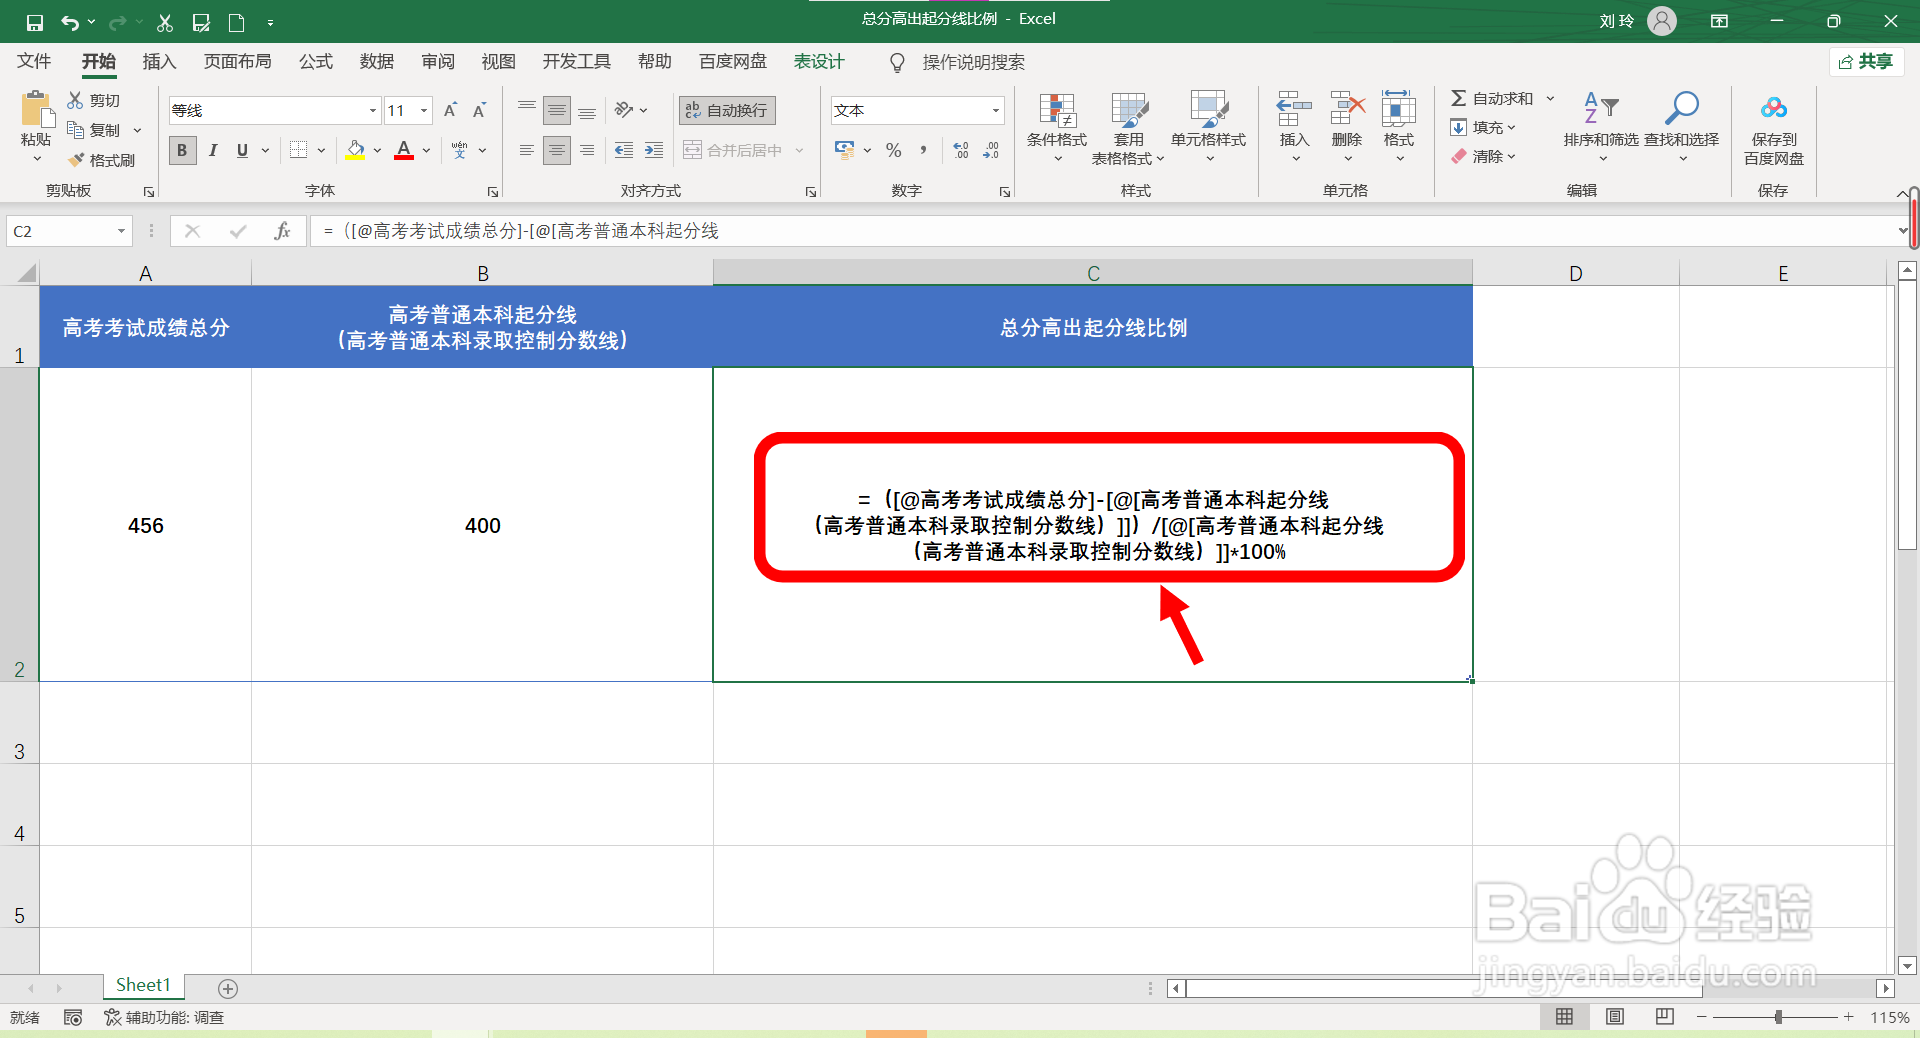Toggle center horizontal alignment
The height and width of the screenshot is (1038, 1920).
(557, 150)
